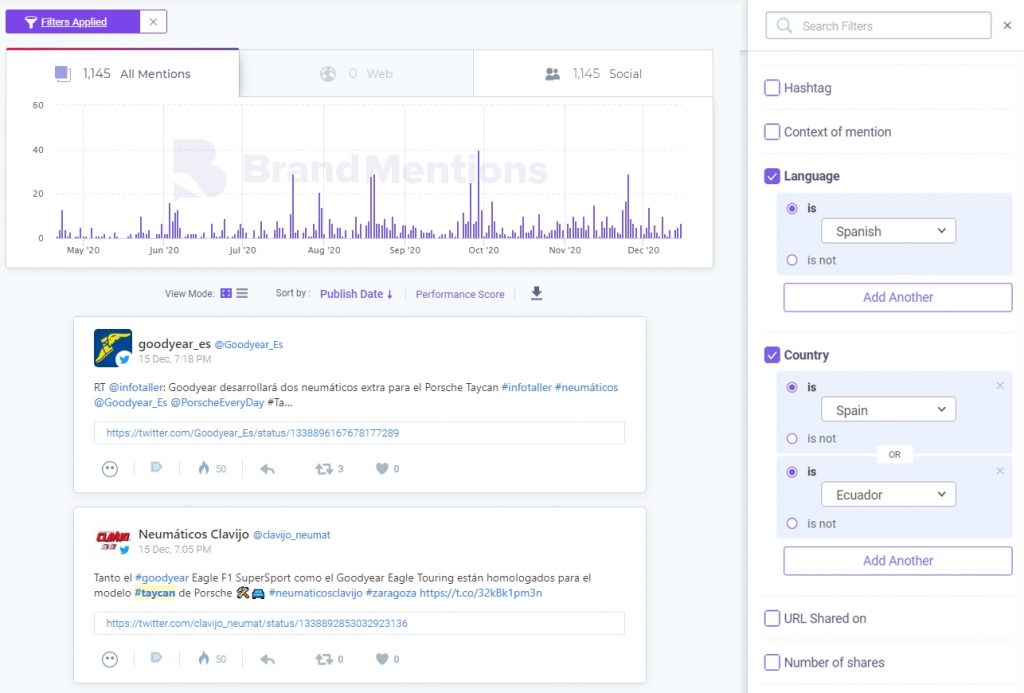Open the @infotaller mention link

[x=136, y=387]
